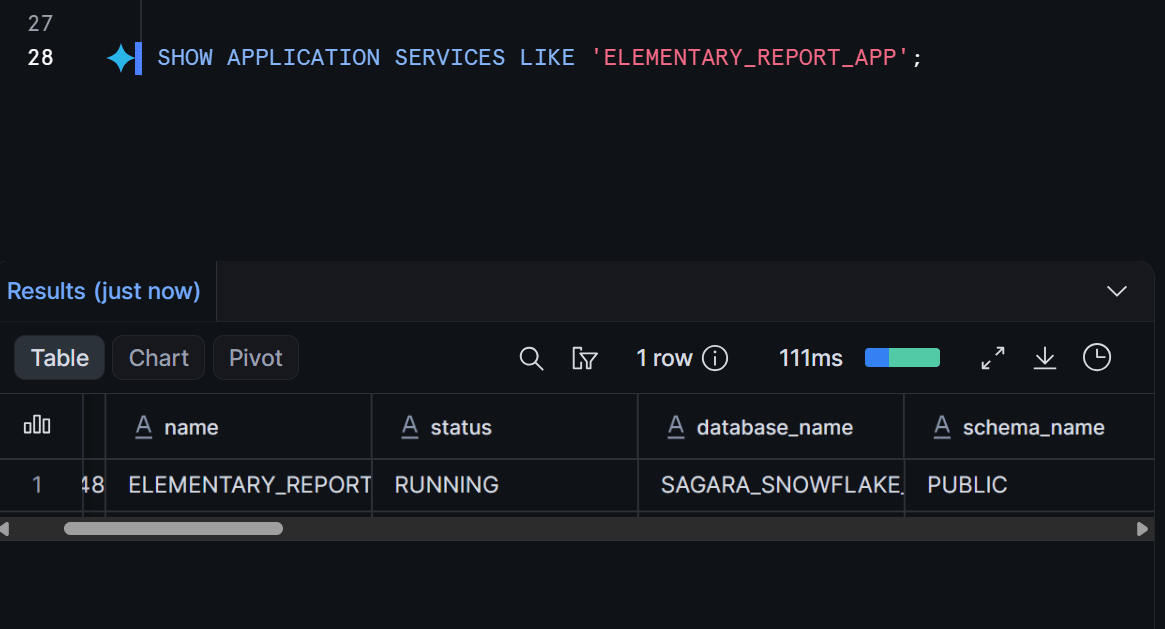Click the schema_name column header
The height and width of the screenshot is (629, 1165).
pos(1029,427)
